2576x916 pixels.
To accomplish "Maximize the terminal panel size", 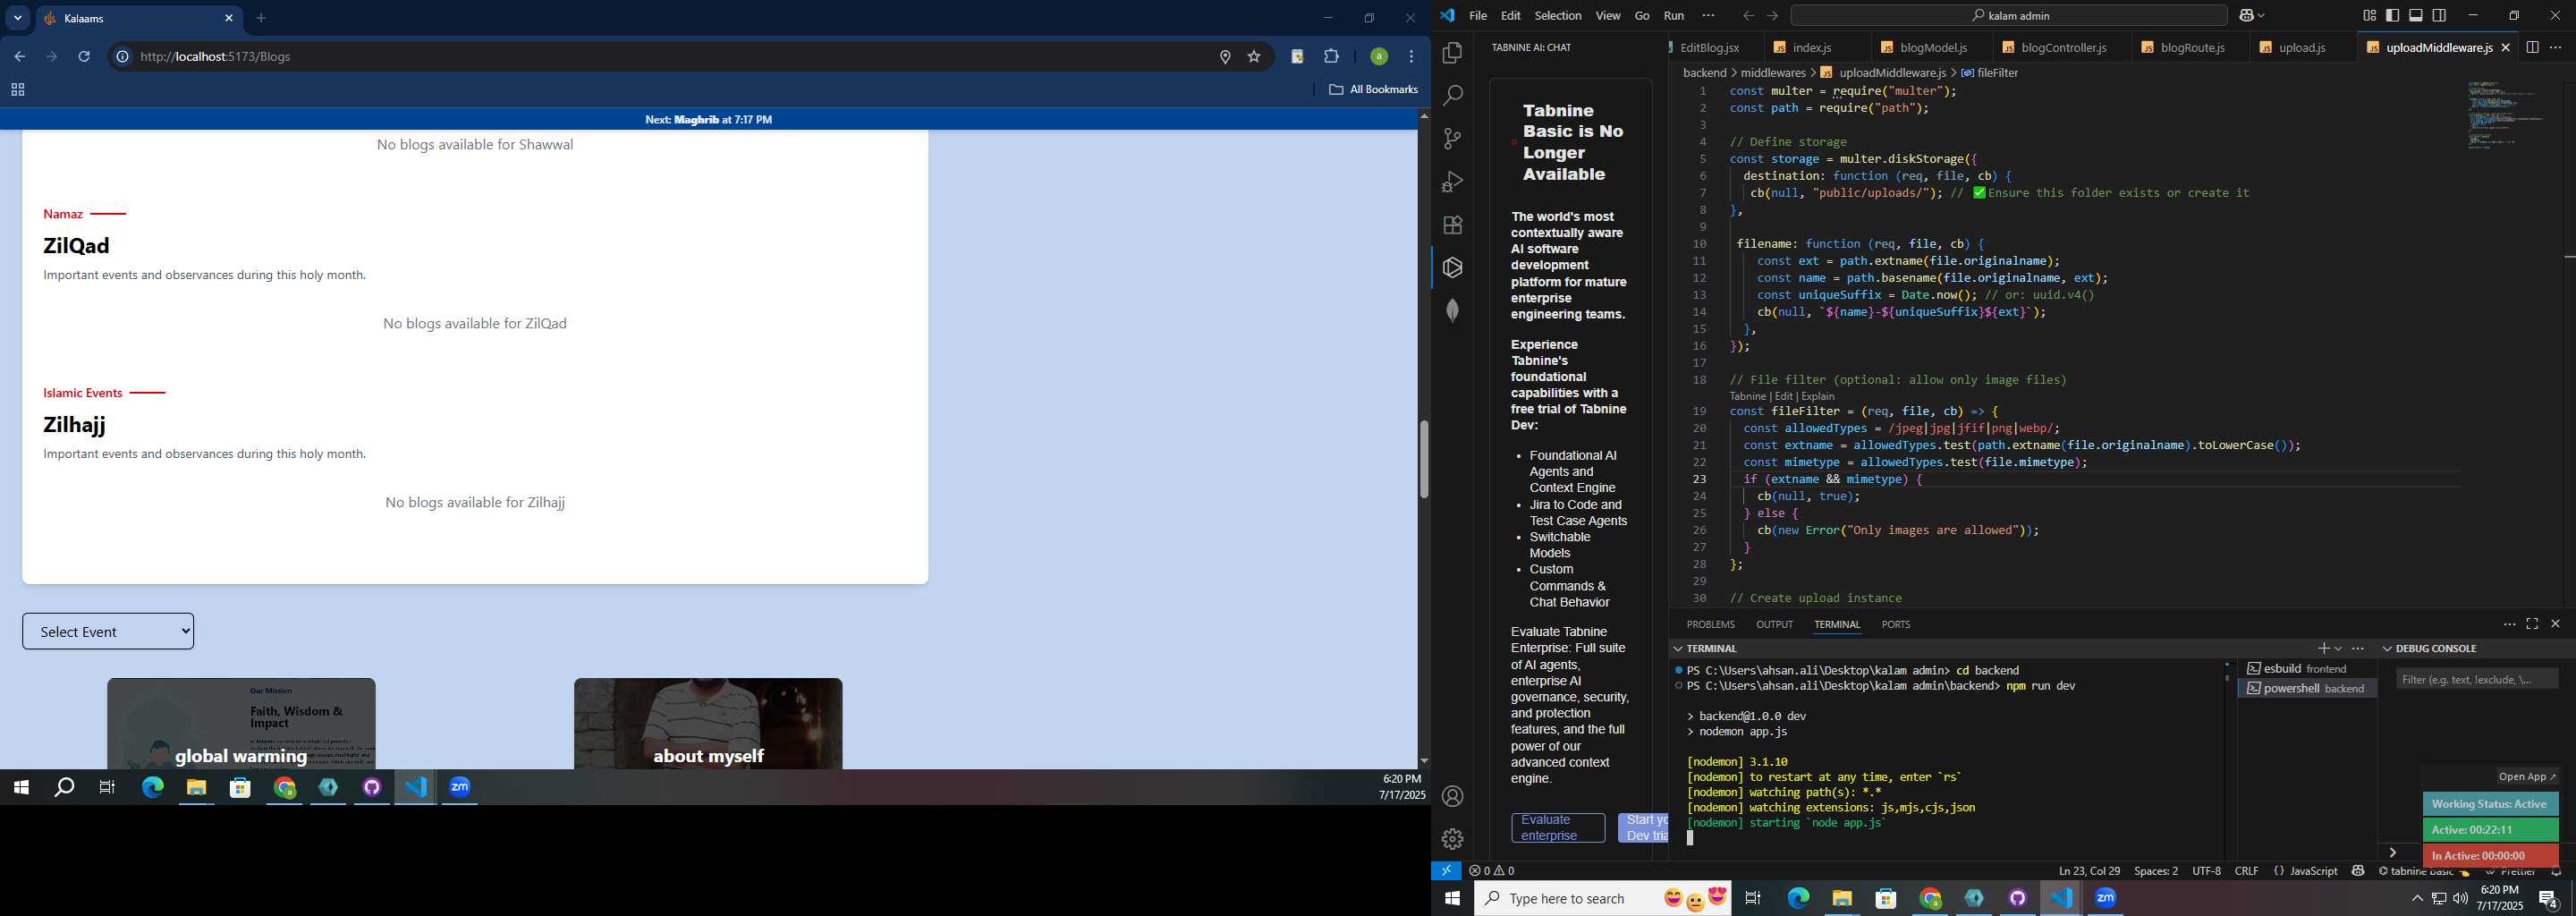I will 2532,624.
